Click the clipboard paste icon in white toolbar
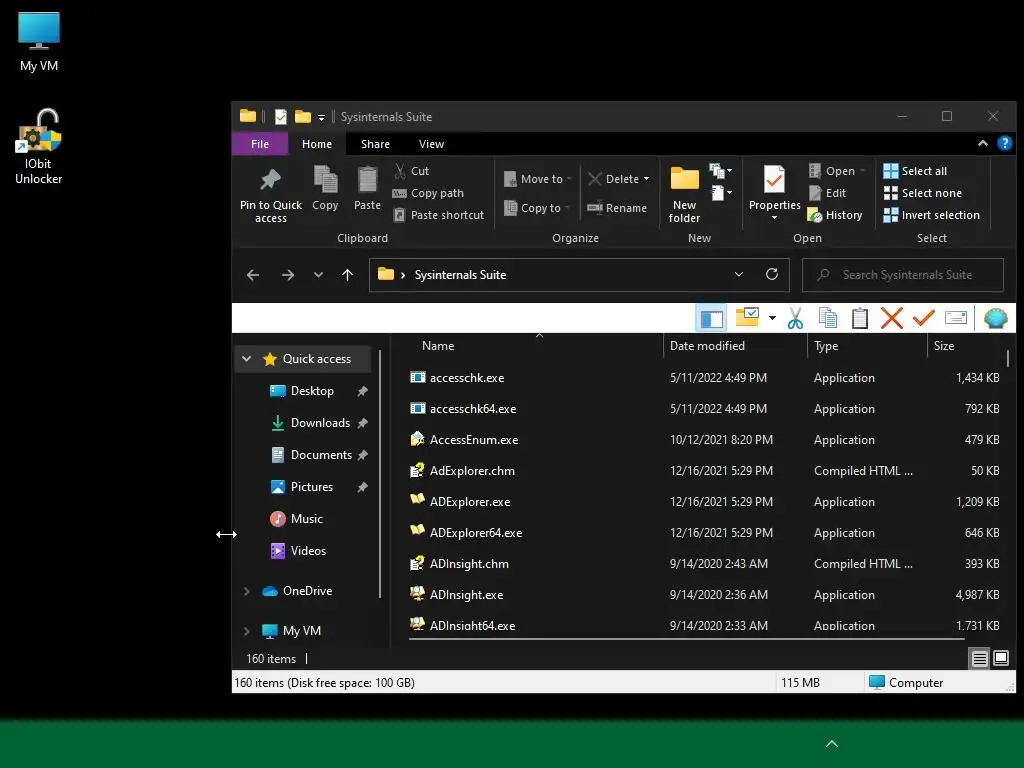Viewport: 1024px width, 768px height. click(x=859, y=318)
